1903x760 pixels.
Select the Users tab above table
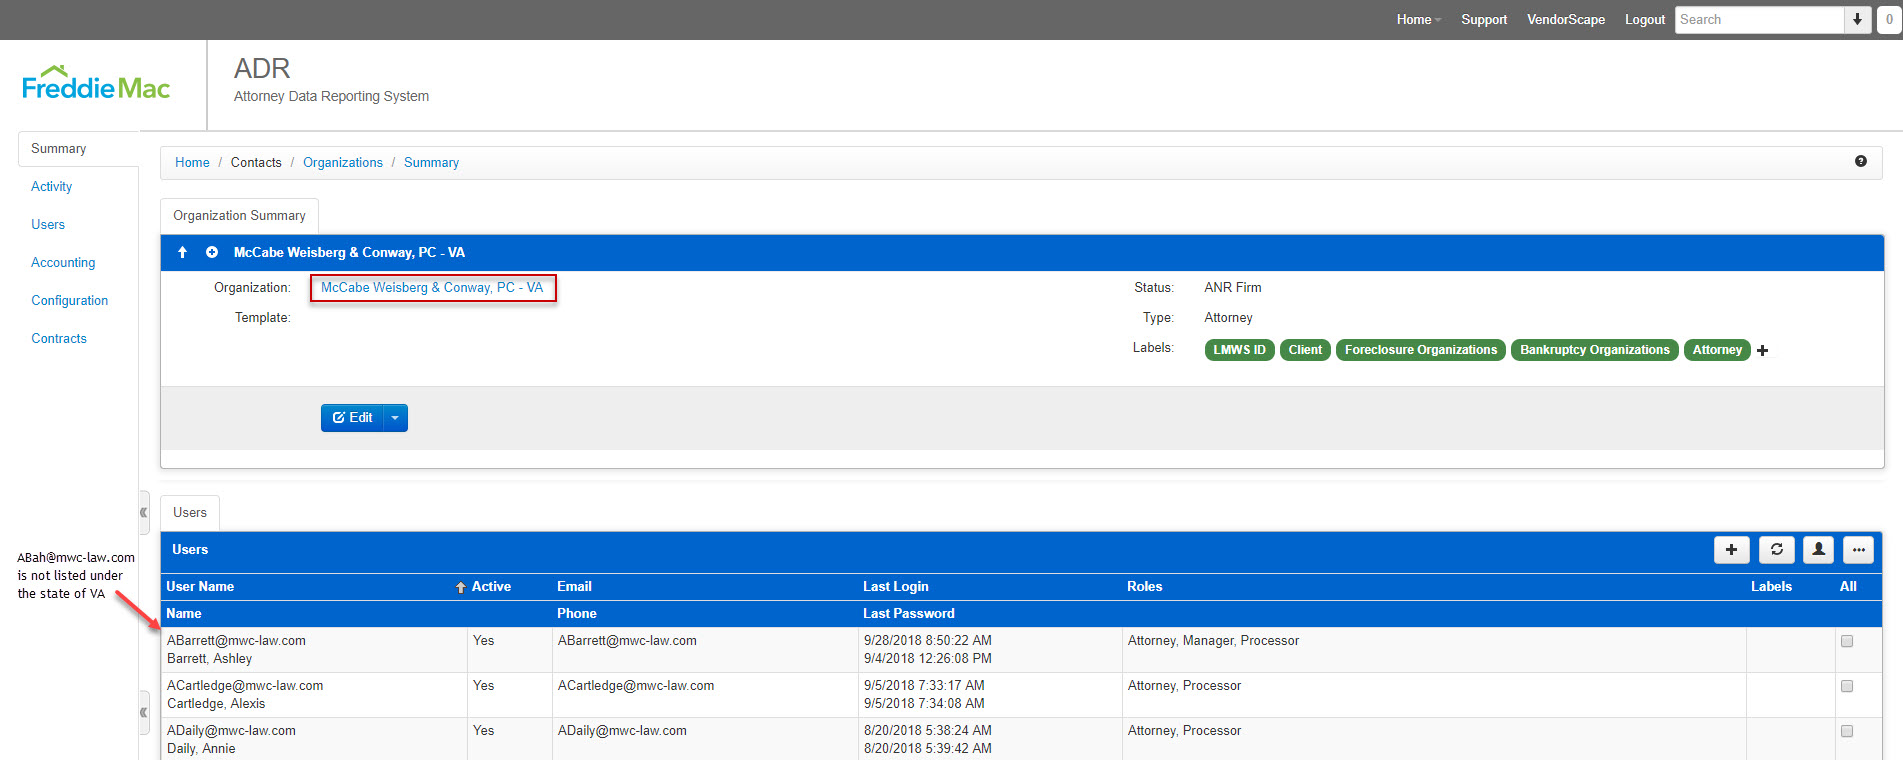tap(190, 513)
